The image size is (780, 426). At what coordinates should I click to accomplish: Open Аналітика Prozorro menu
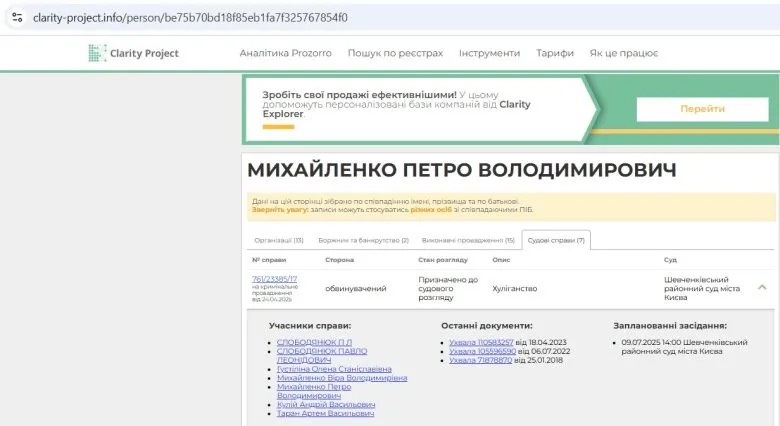(287, 53)
